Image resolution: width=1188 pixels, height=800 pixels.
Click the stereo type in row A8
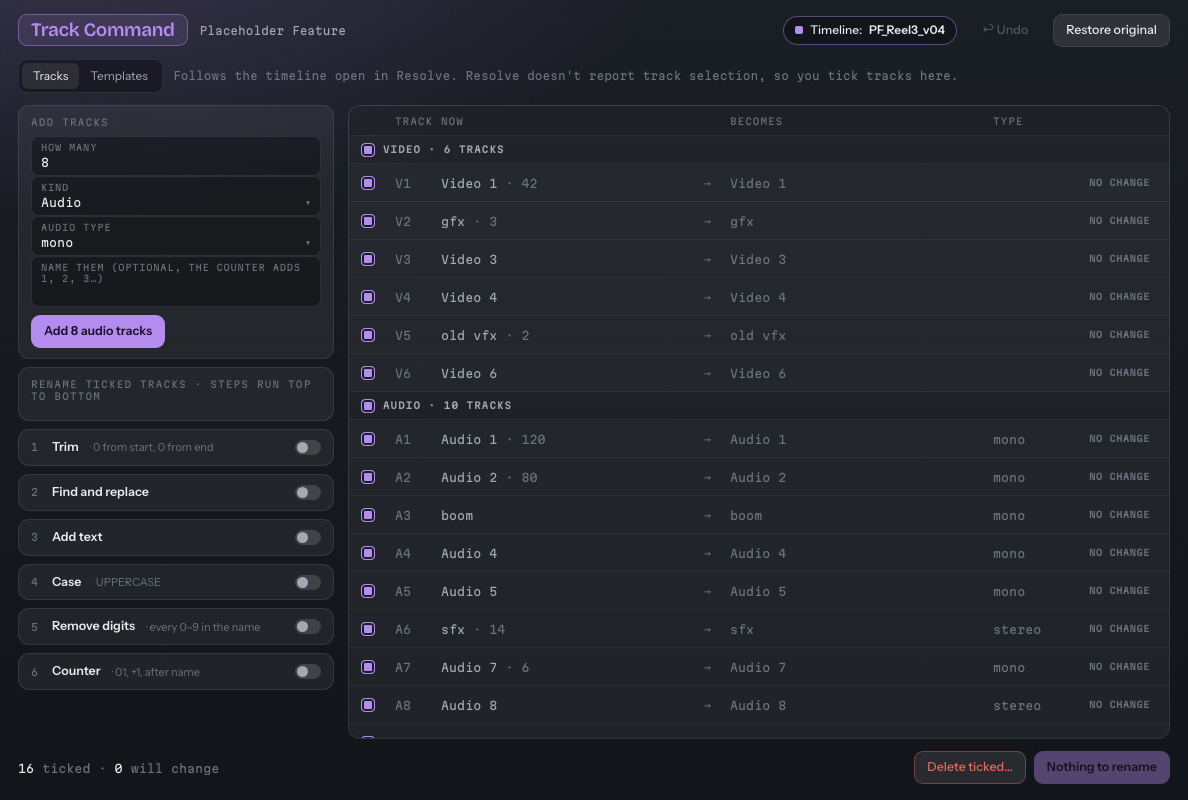(x=1017, y=705)
